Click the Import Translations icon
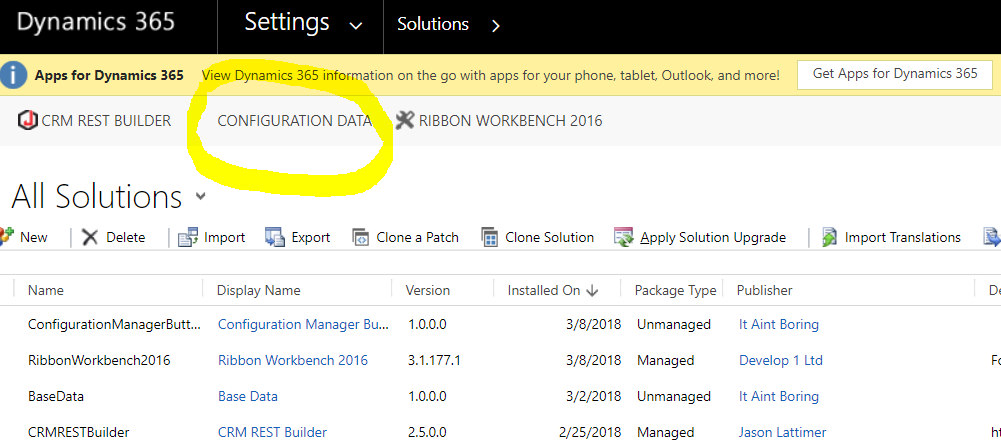Screen dimensions: 1001x442 [x=829, y=238]
